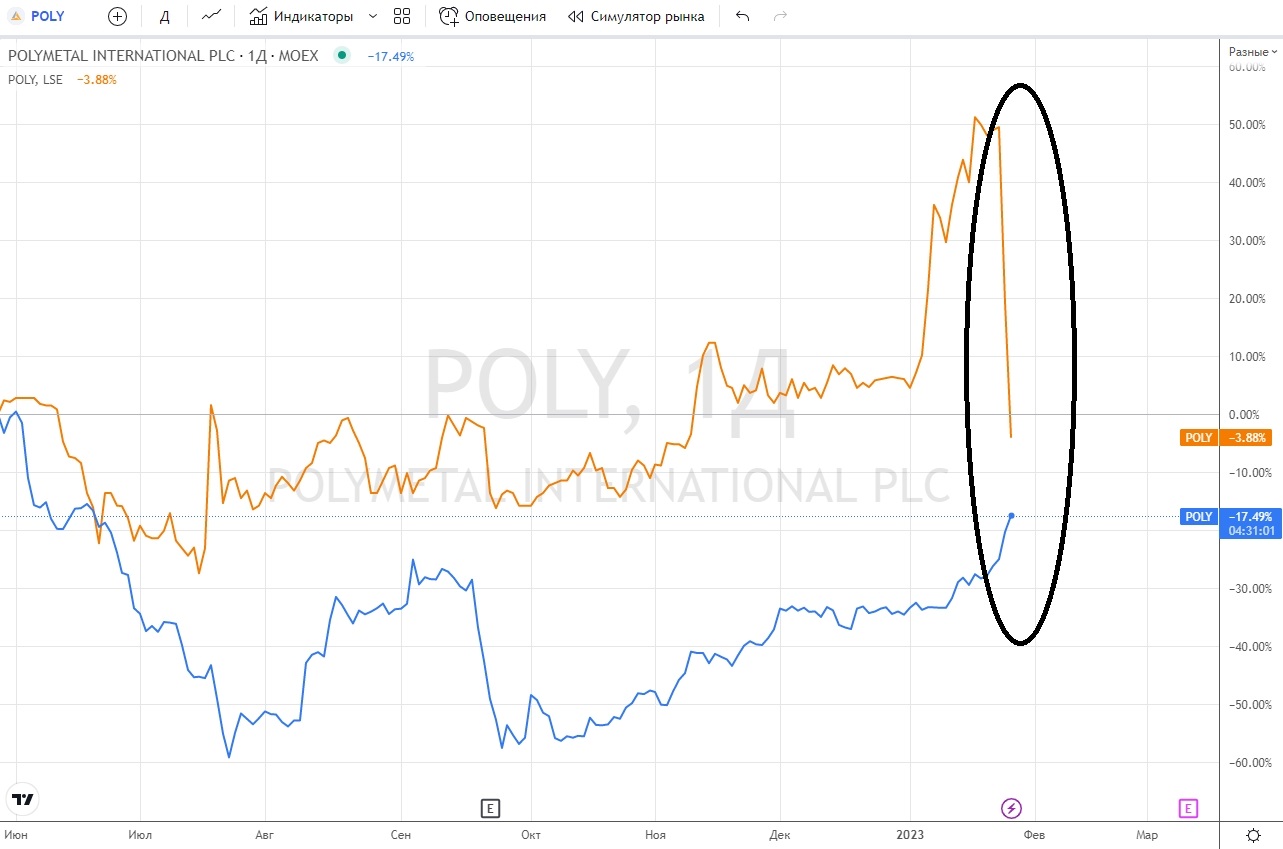1283x849 pixels.
Task: Change the chart style with the line icon
Action: (211, 16)
